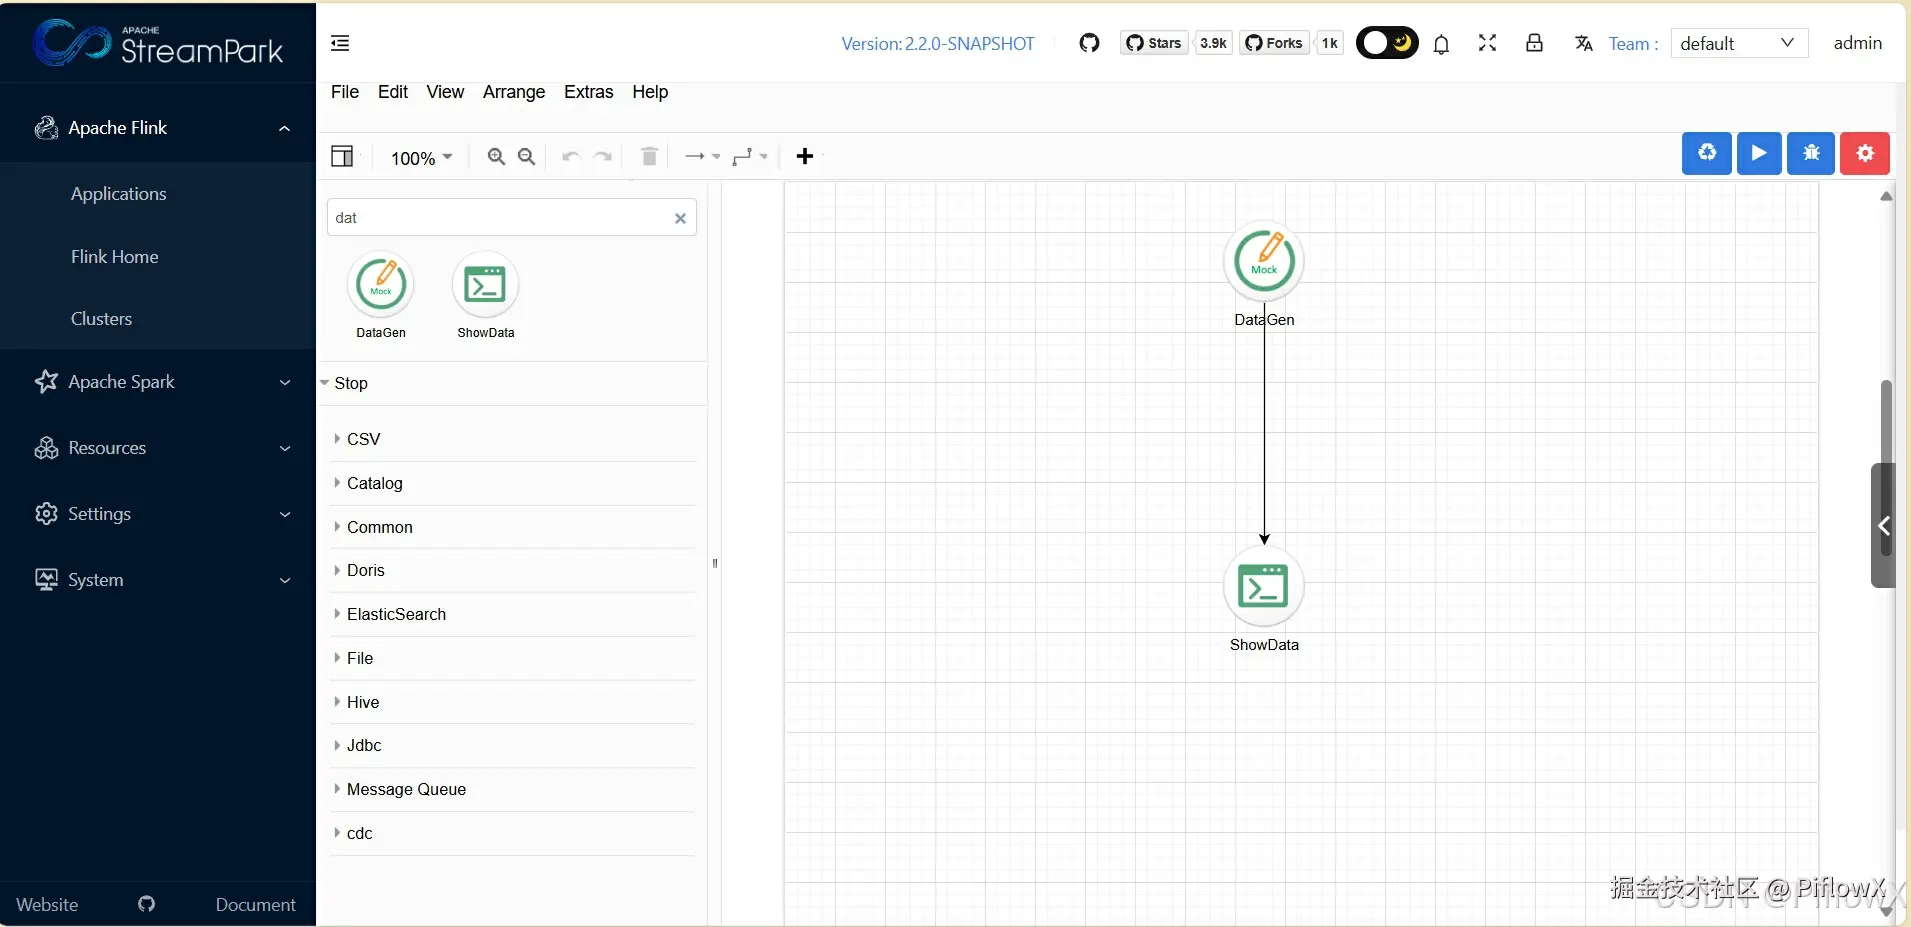Open the Edit menu

pos(393,92)
